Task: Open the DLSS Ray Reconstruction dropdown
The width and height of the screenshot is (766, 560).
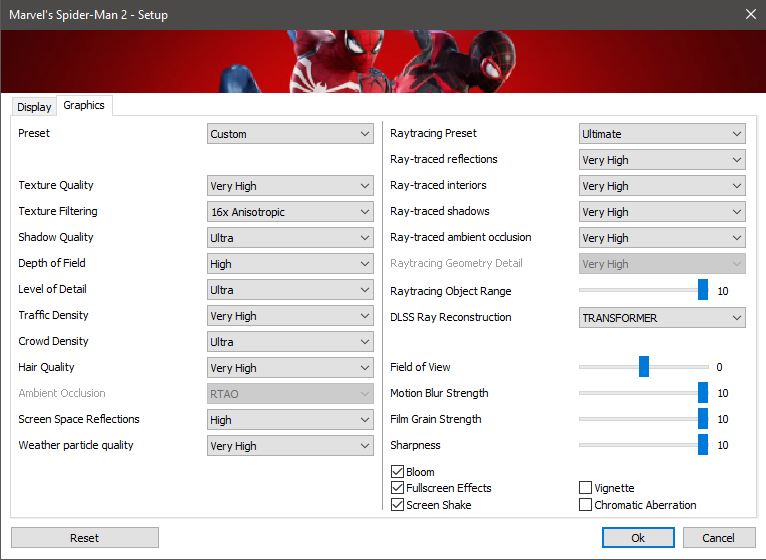Action: pos(662,318)
